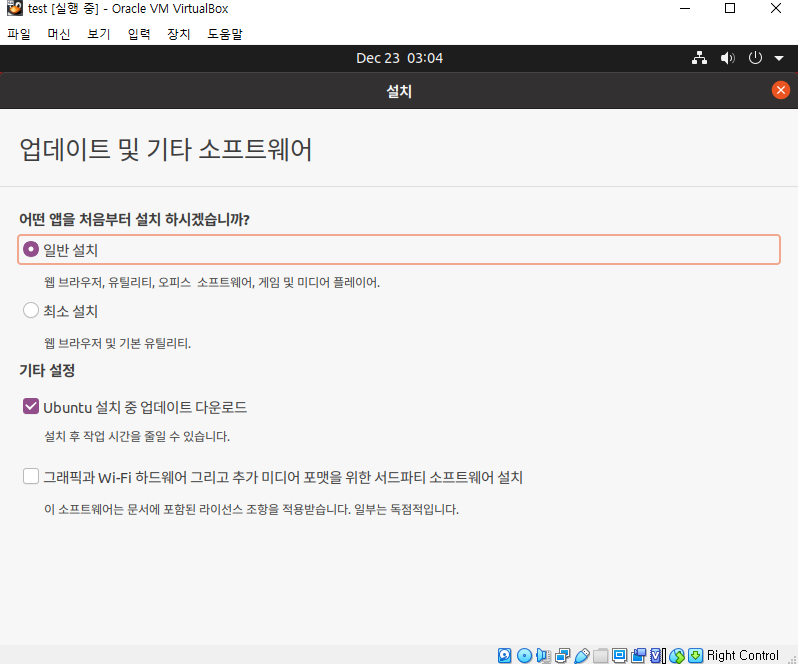Open the Ubuntu volume speaker icon
798x664 pixels.
click(x=728, y=58)
